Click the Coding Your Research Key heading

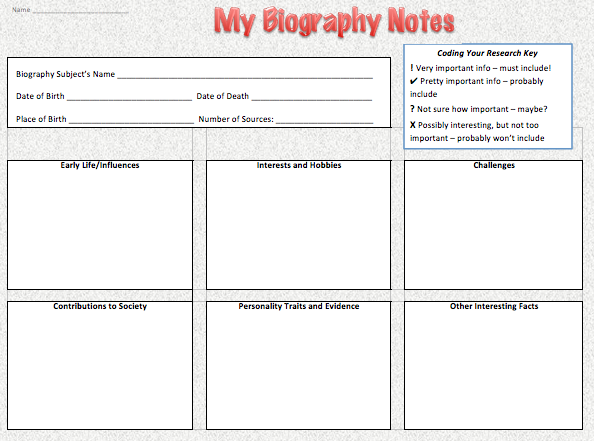point(487,53)
